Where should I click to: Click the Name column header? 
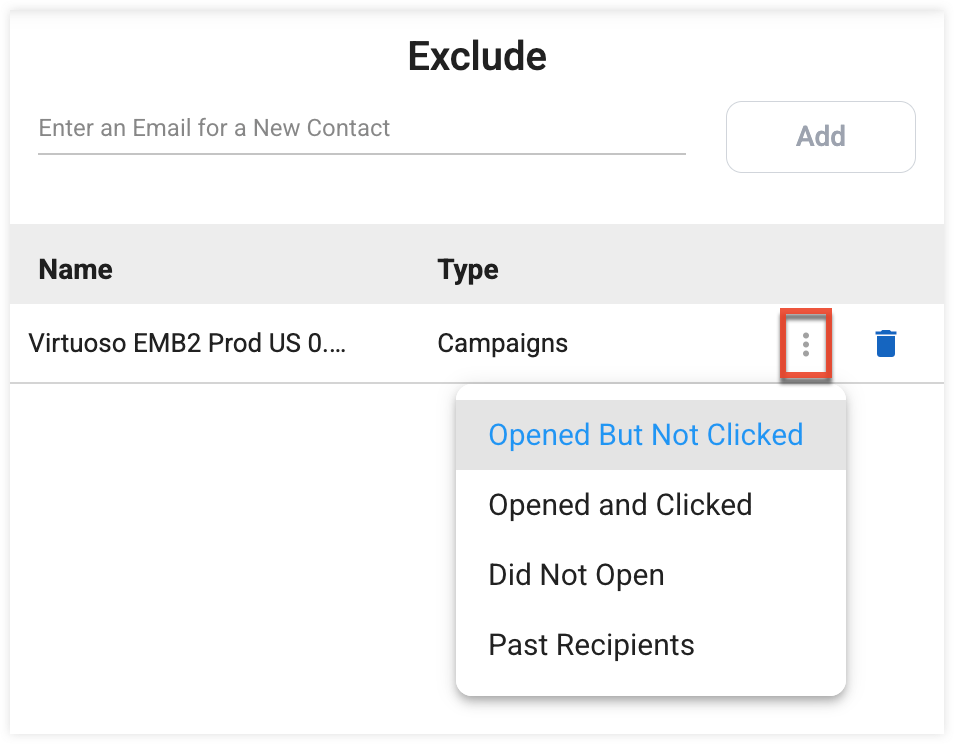(75, 269)
